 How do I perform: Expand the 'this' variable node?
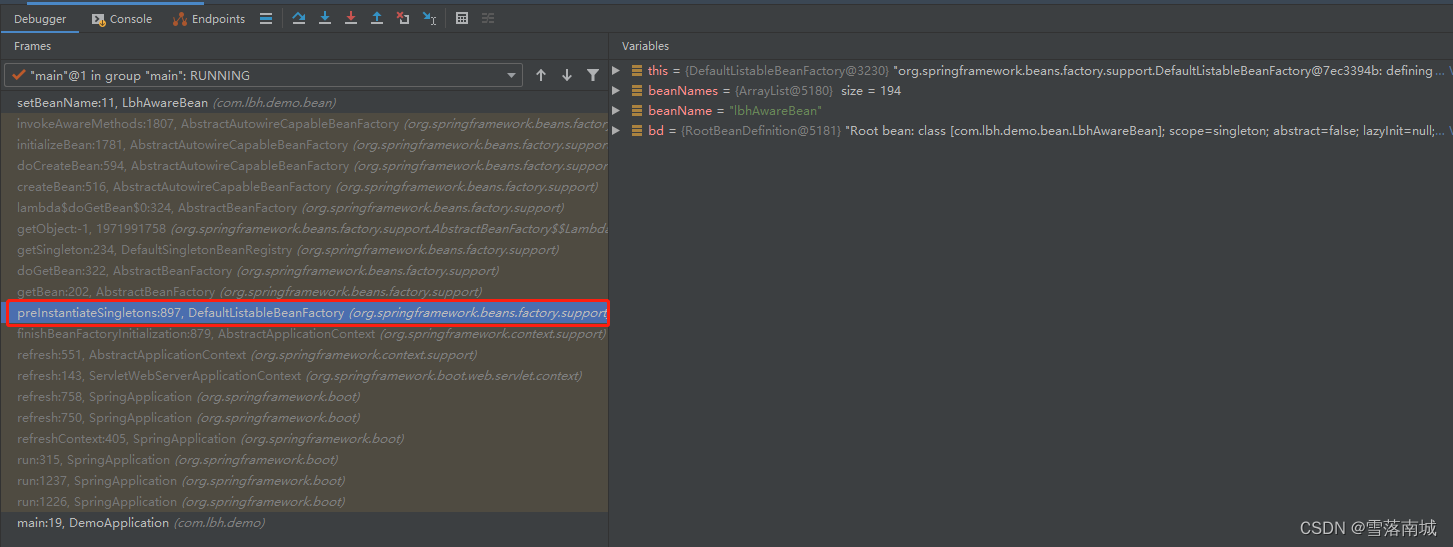616,71
